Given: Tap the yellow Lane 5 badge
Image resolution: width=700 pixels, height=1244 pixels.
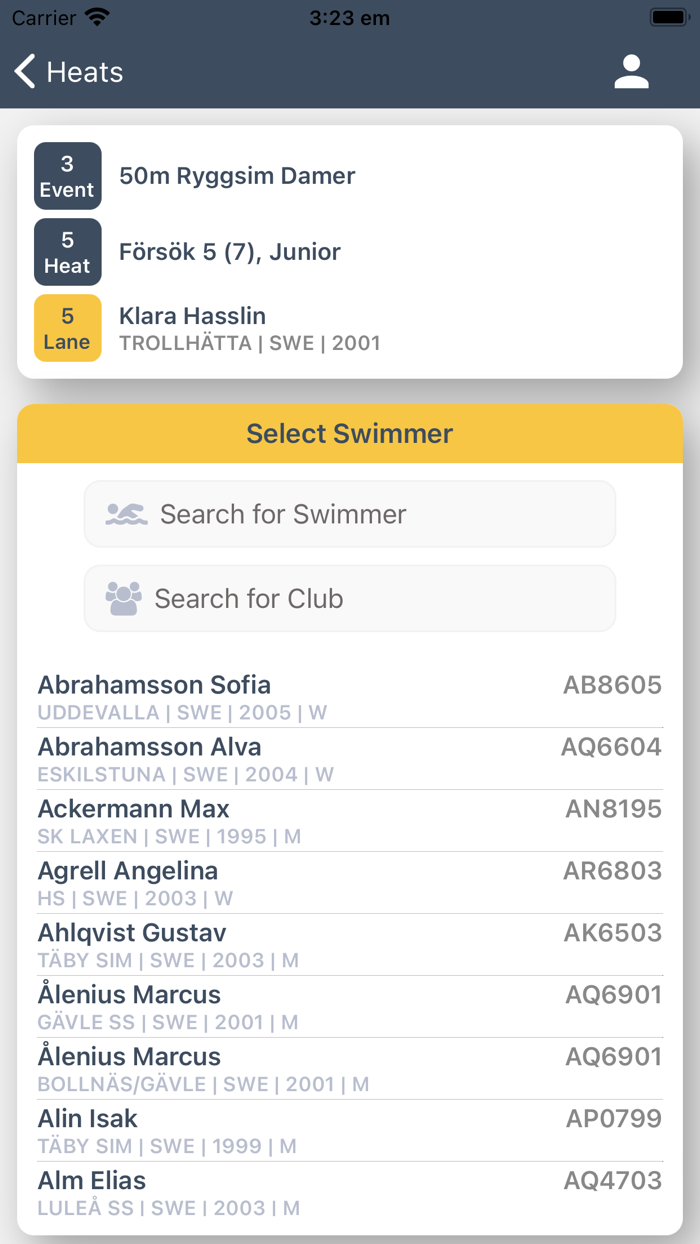Looking at the screenshot, I should 68,328.
